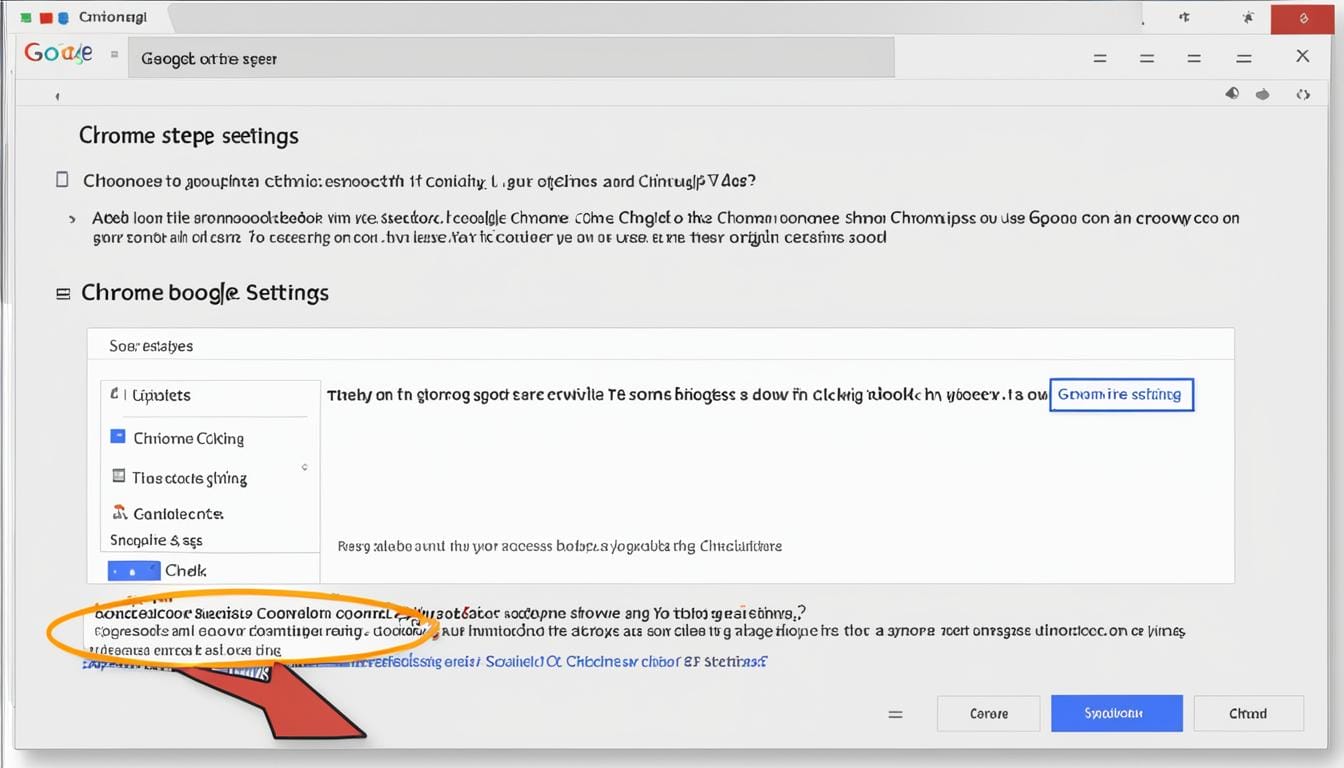Tick the checkbox under 'Chrome stepe seetings' heading
Screen dimensions: 1344x768
click(62, 180)
